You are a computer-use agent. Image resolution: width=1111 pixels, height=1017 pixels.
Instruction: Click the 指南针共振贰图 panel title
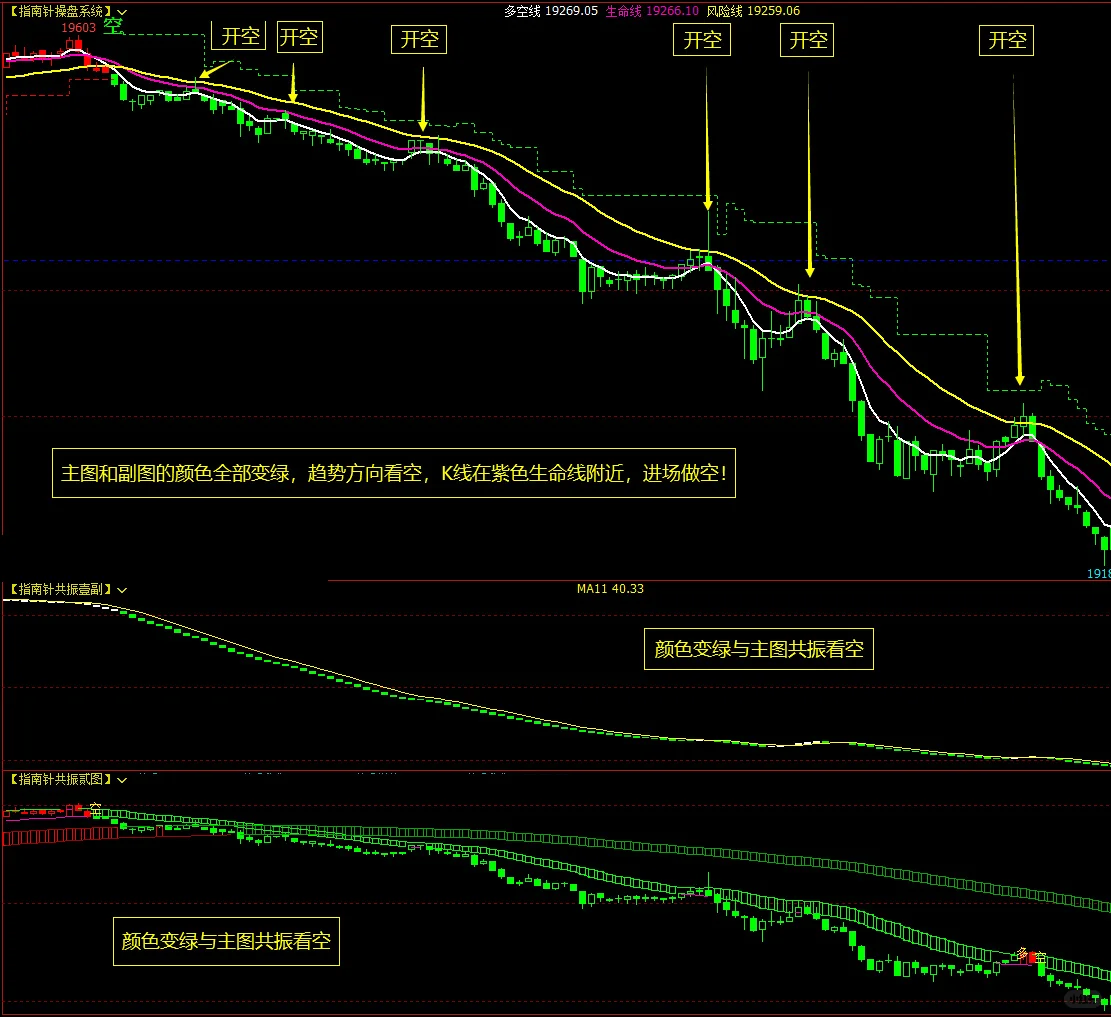pos(61,779)
